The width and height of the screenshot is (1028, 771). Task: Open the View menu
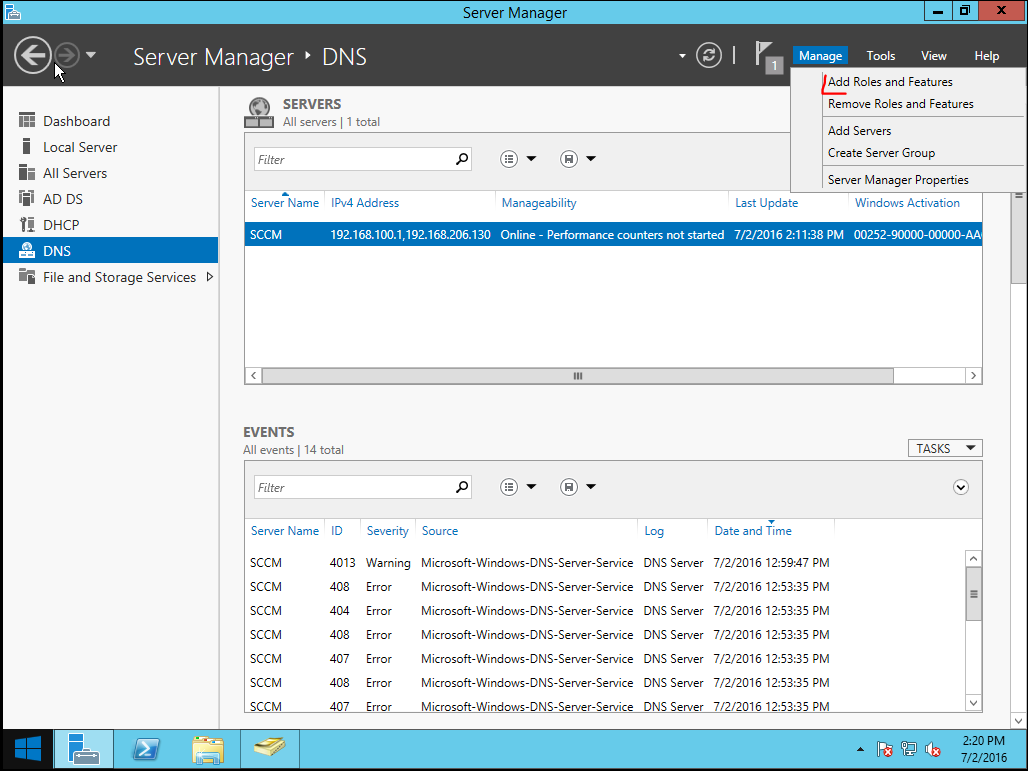(x=934, y=56)
